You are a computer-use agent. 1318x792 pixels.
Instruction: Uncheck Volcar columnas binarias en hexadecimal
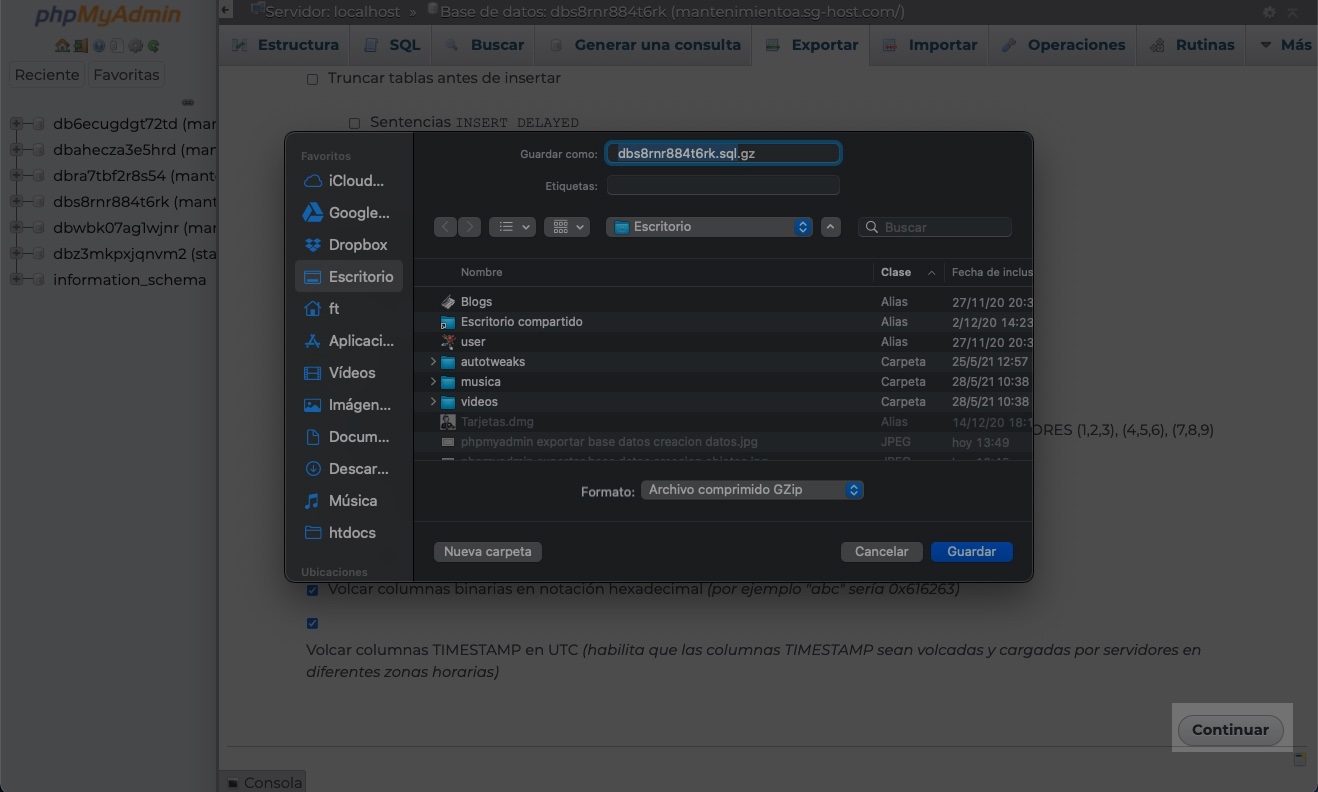(x=312, y=590)
